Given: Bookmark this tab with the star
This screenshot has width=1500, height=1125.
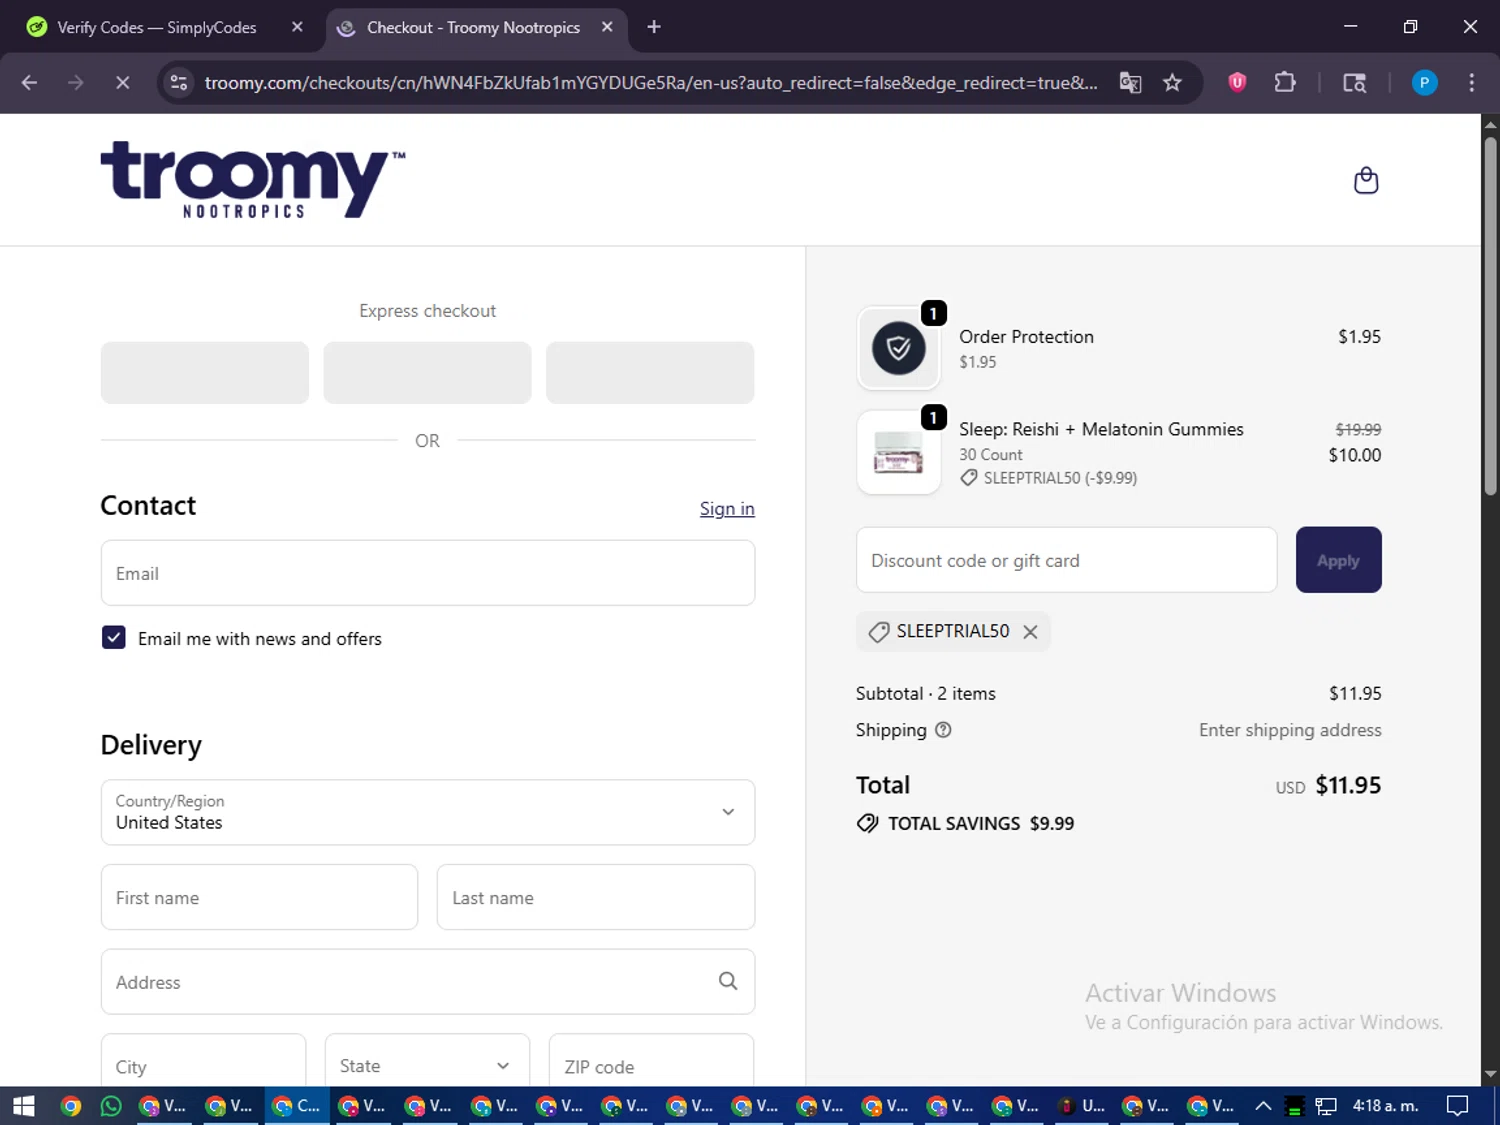Looking at the screenshot, I should pyautogui.click(x=1172, y=83).
